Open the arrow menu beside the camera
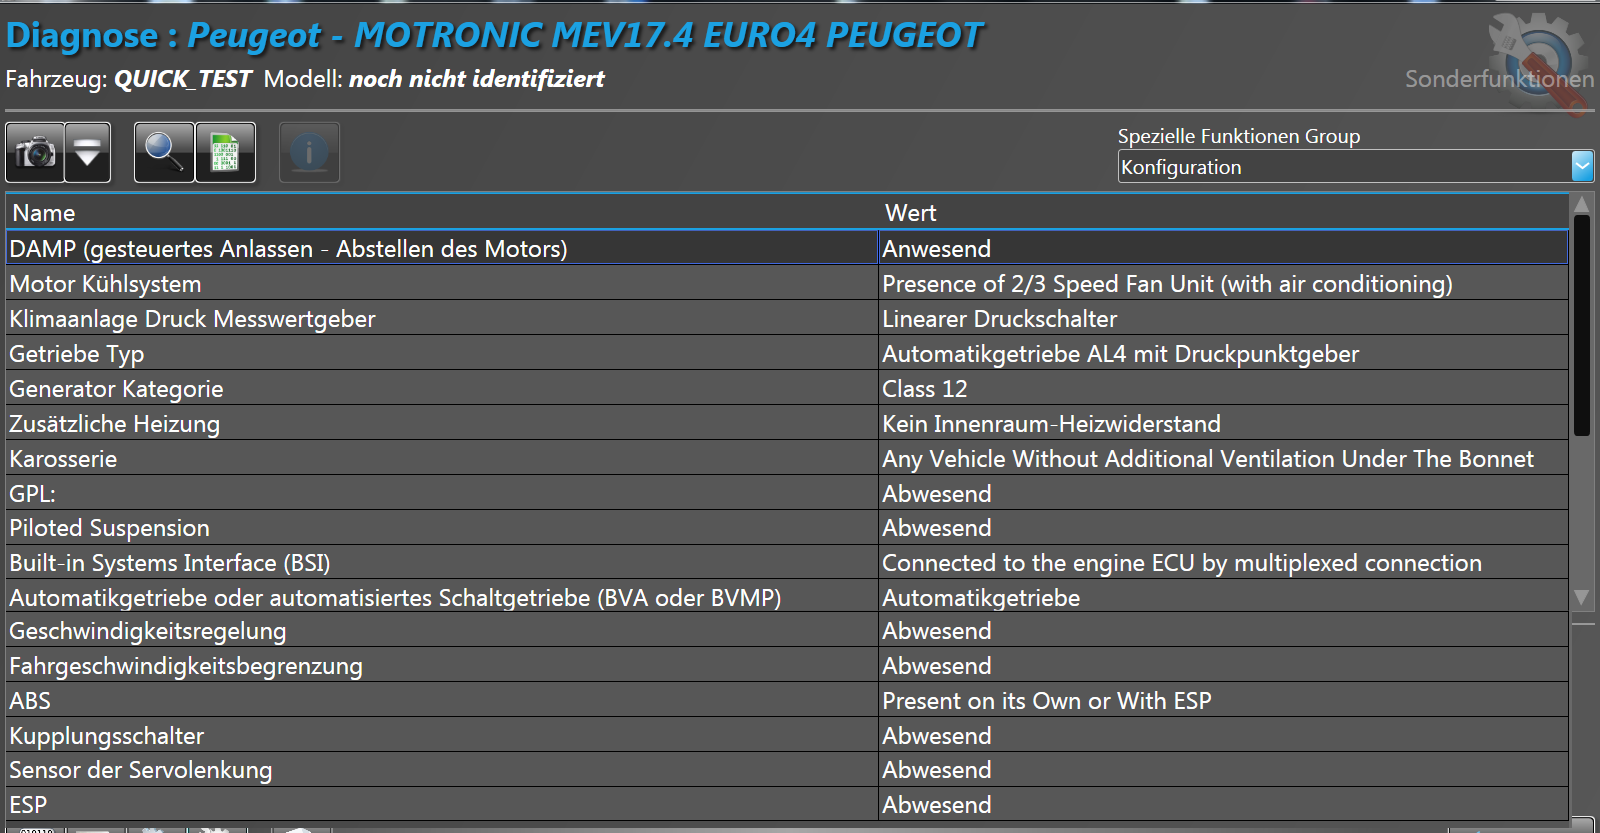Viewport: 1600px width, 833px height. 88,153
